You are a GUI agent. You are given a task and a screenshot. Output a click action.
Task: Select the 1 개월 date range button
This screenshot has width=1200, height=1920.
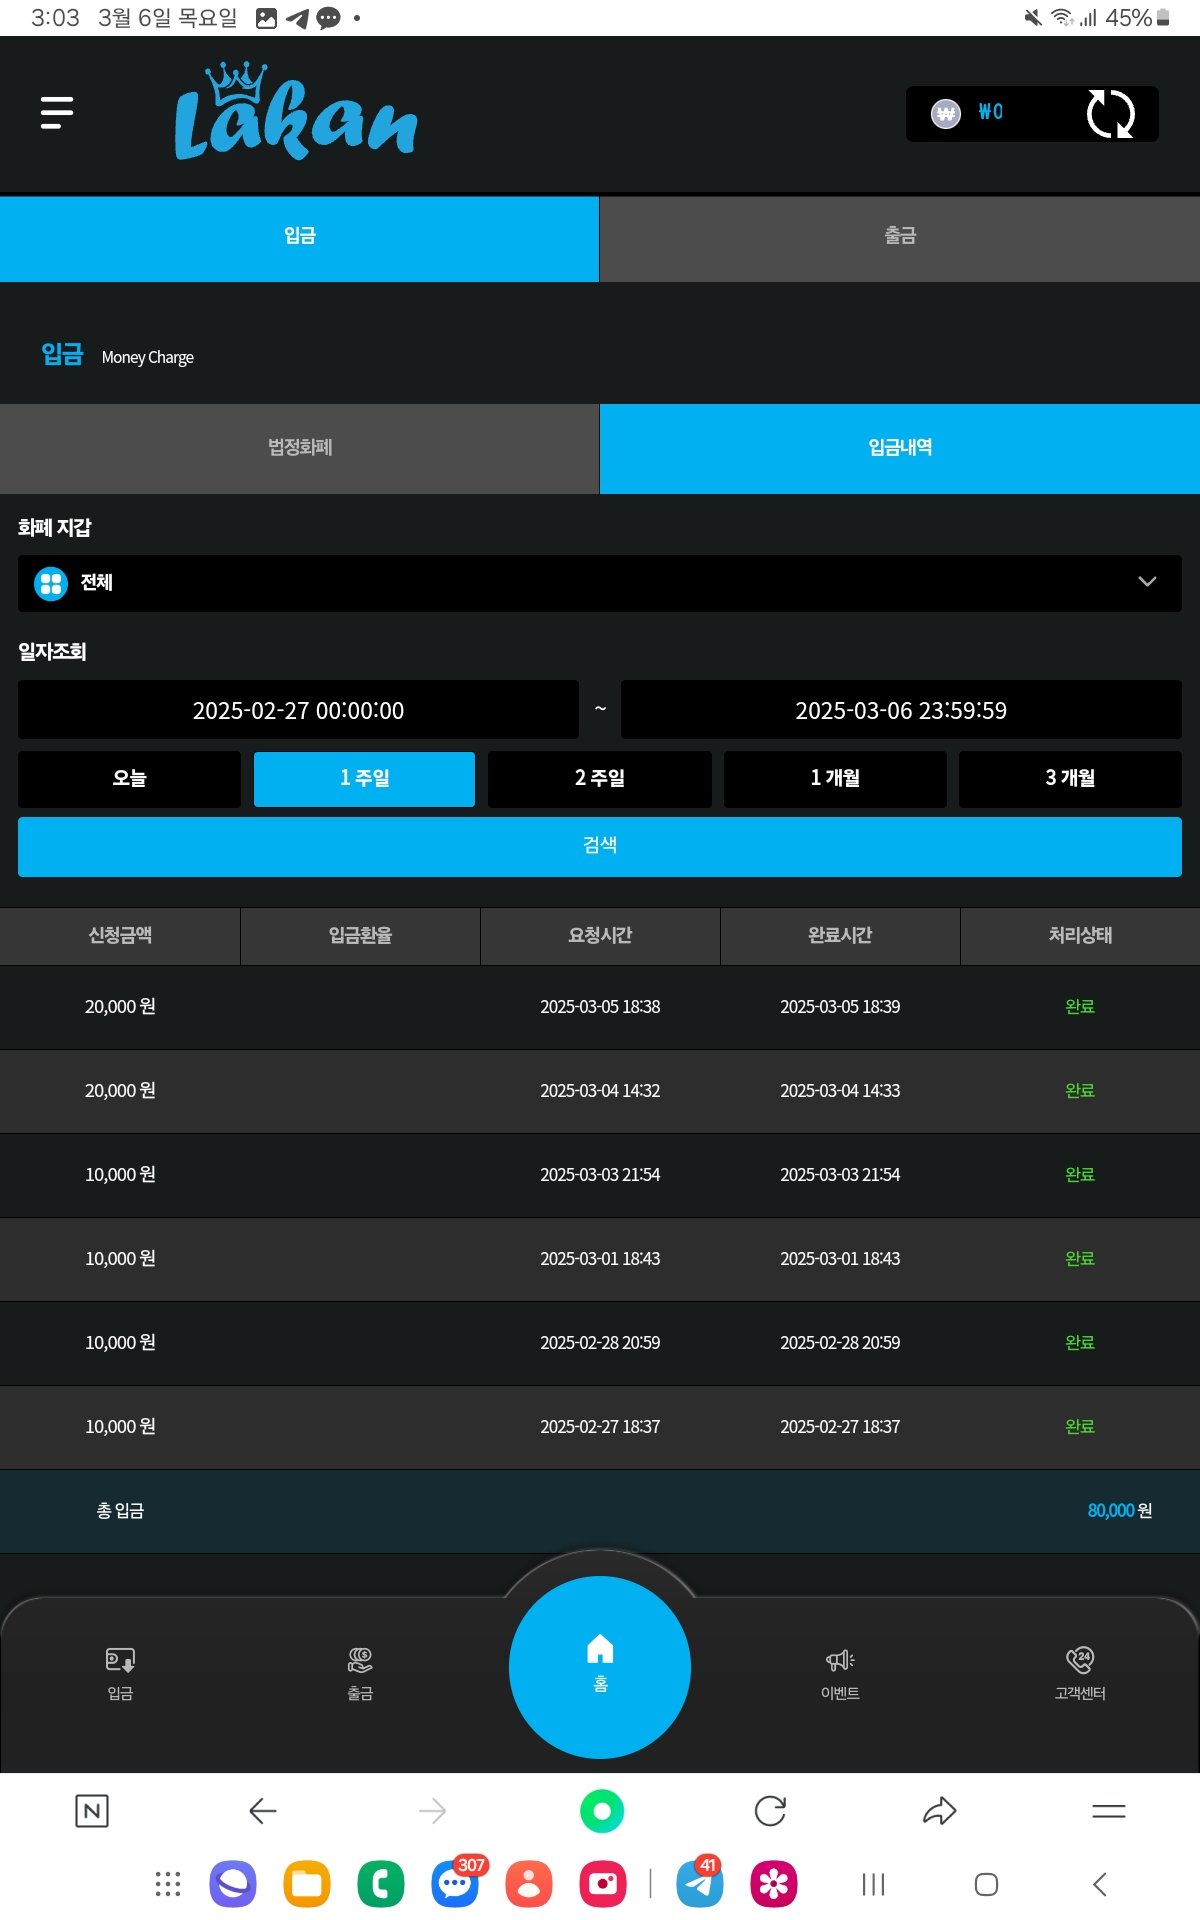[835, 778]
